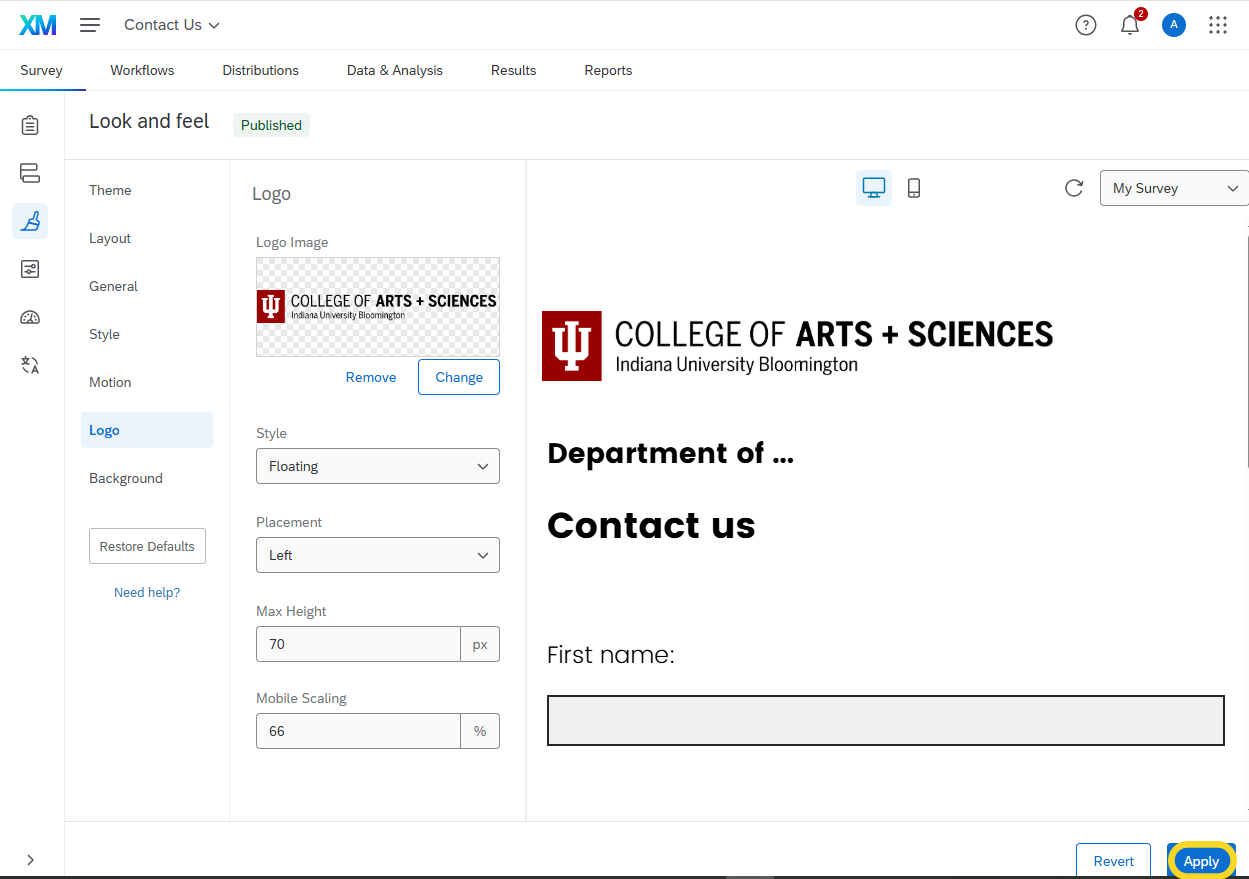Click the Change logo button
The image size is (1249, 879).
[458, 377]
